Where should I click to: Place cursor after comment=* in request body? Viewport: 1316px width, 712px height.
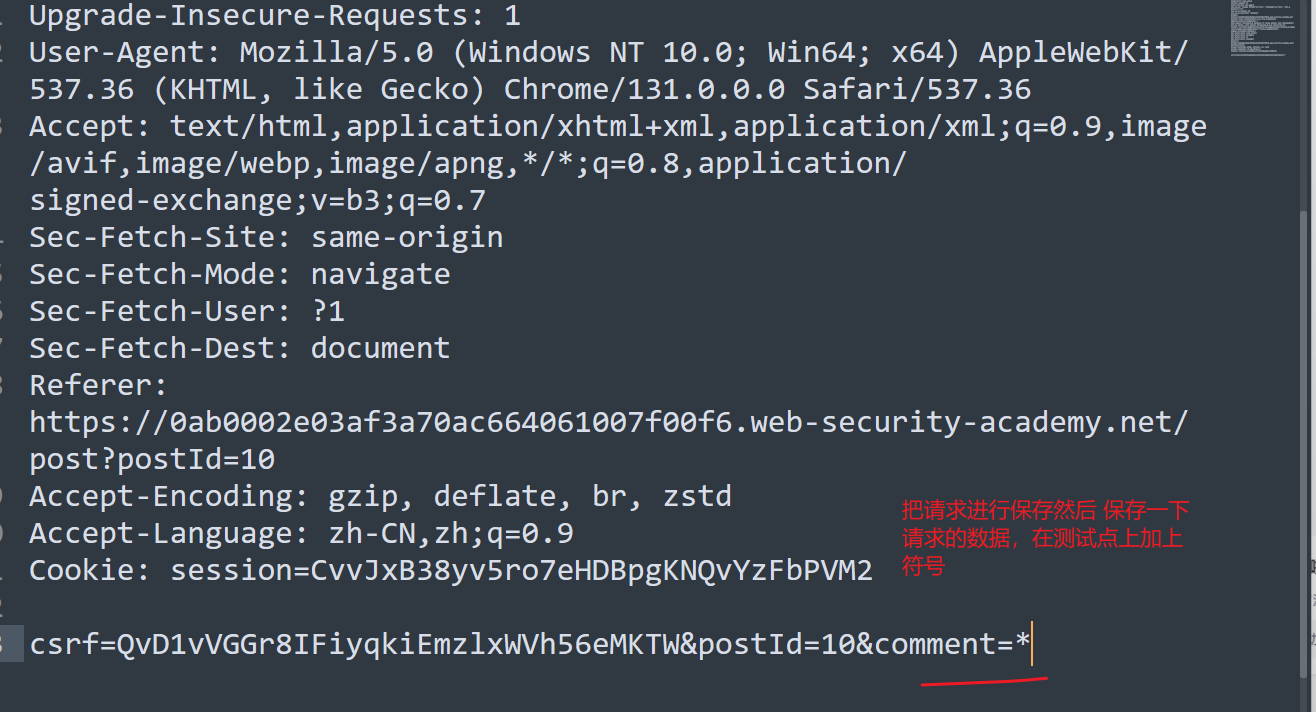click(x=1032, y=645)
